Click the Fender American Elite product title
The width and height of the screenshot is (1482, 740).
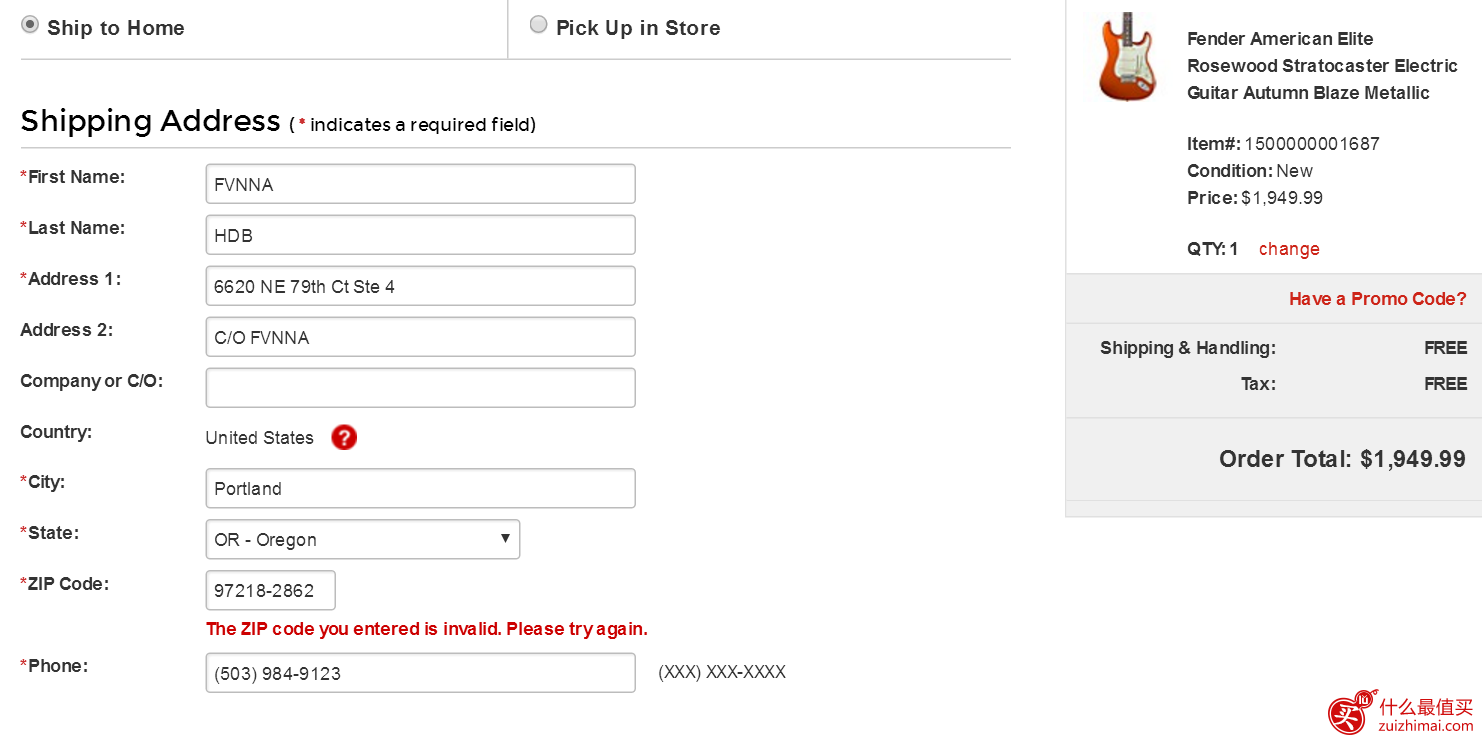pyautogui.click(x=1322, y=66)
